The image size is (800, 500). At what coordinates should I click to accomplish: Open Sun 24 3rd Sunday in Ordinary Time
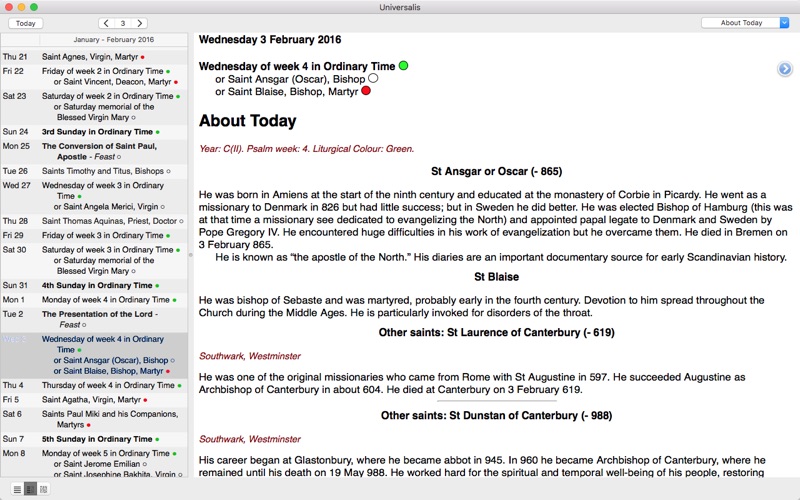tap(94, 132)
